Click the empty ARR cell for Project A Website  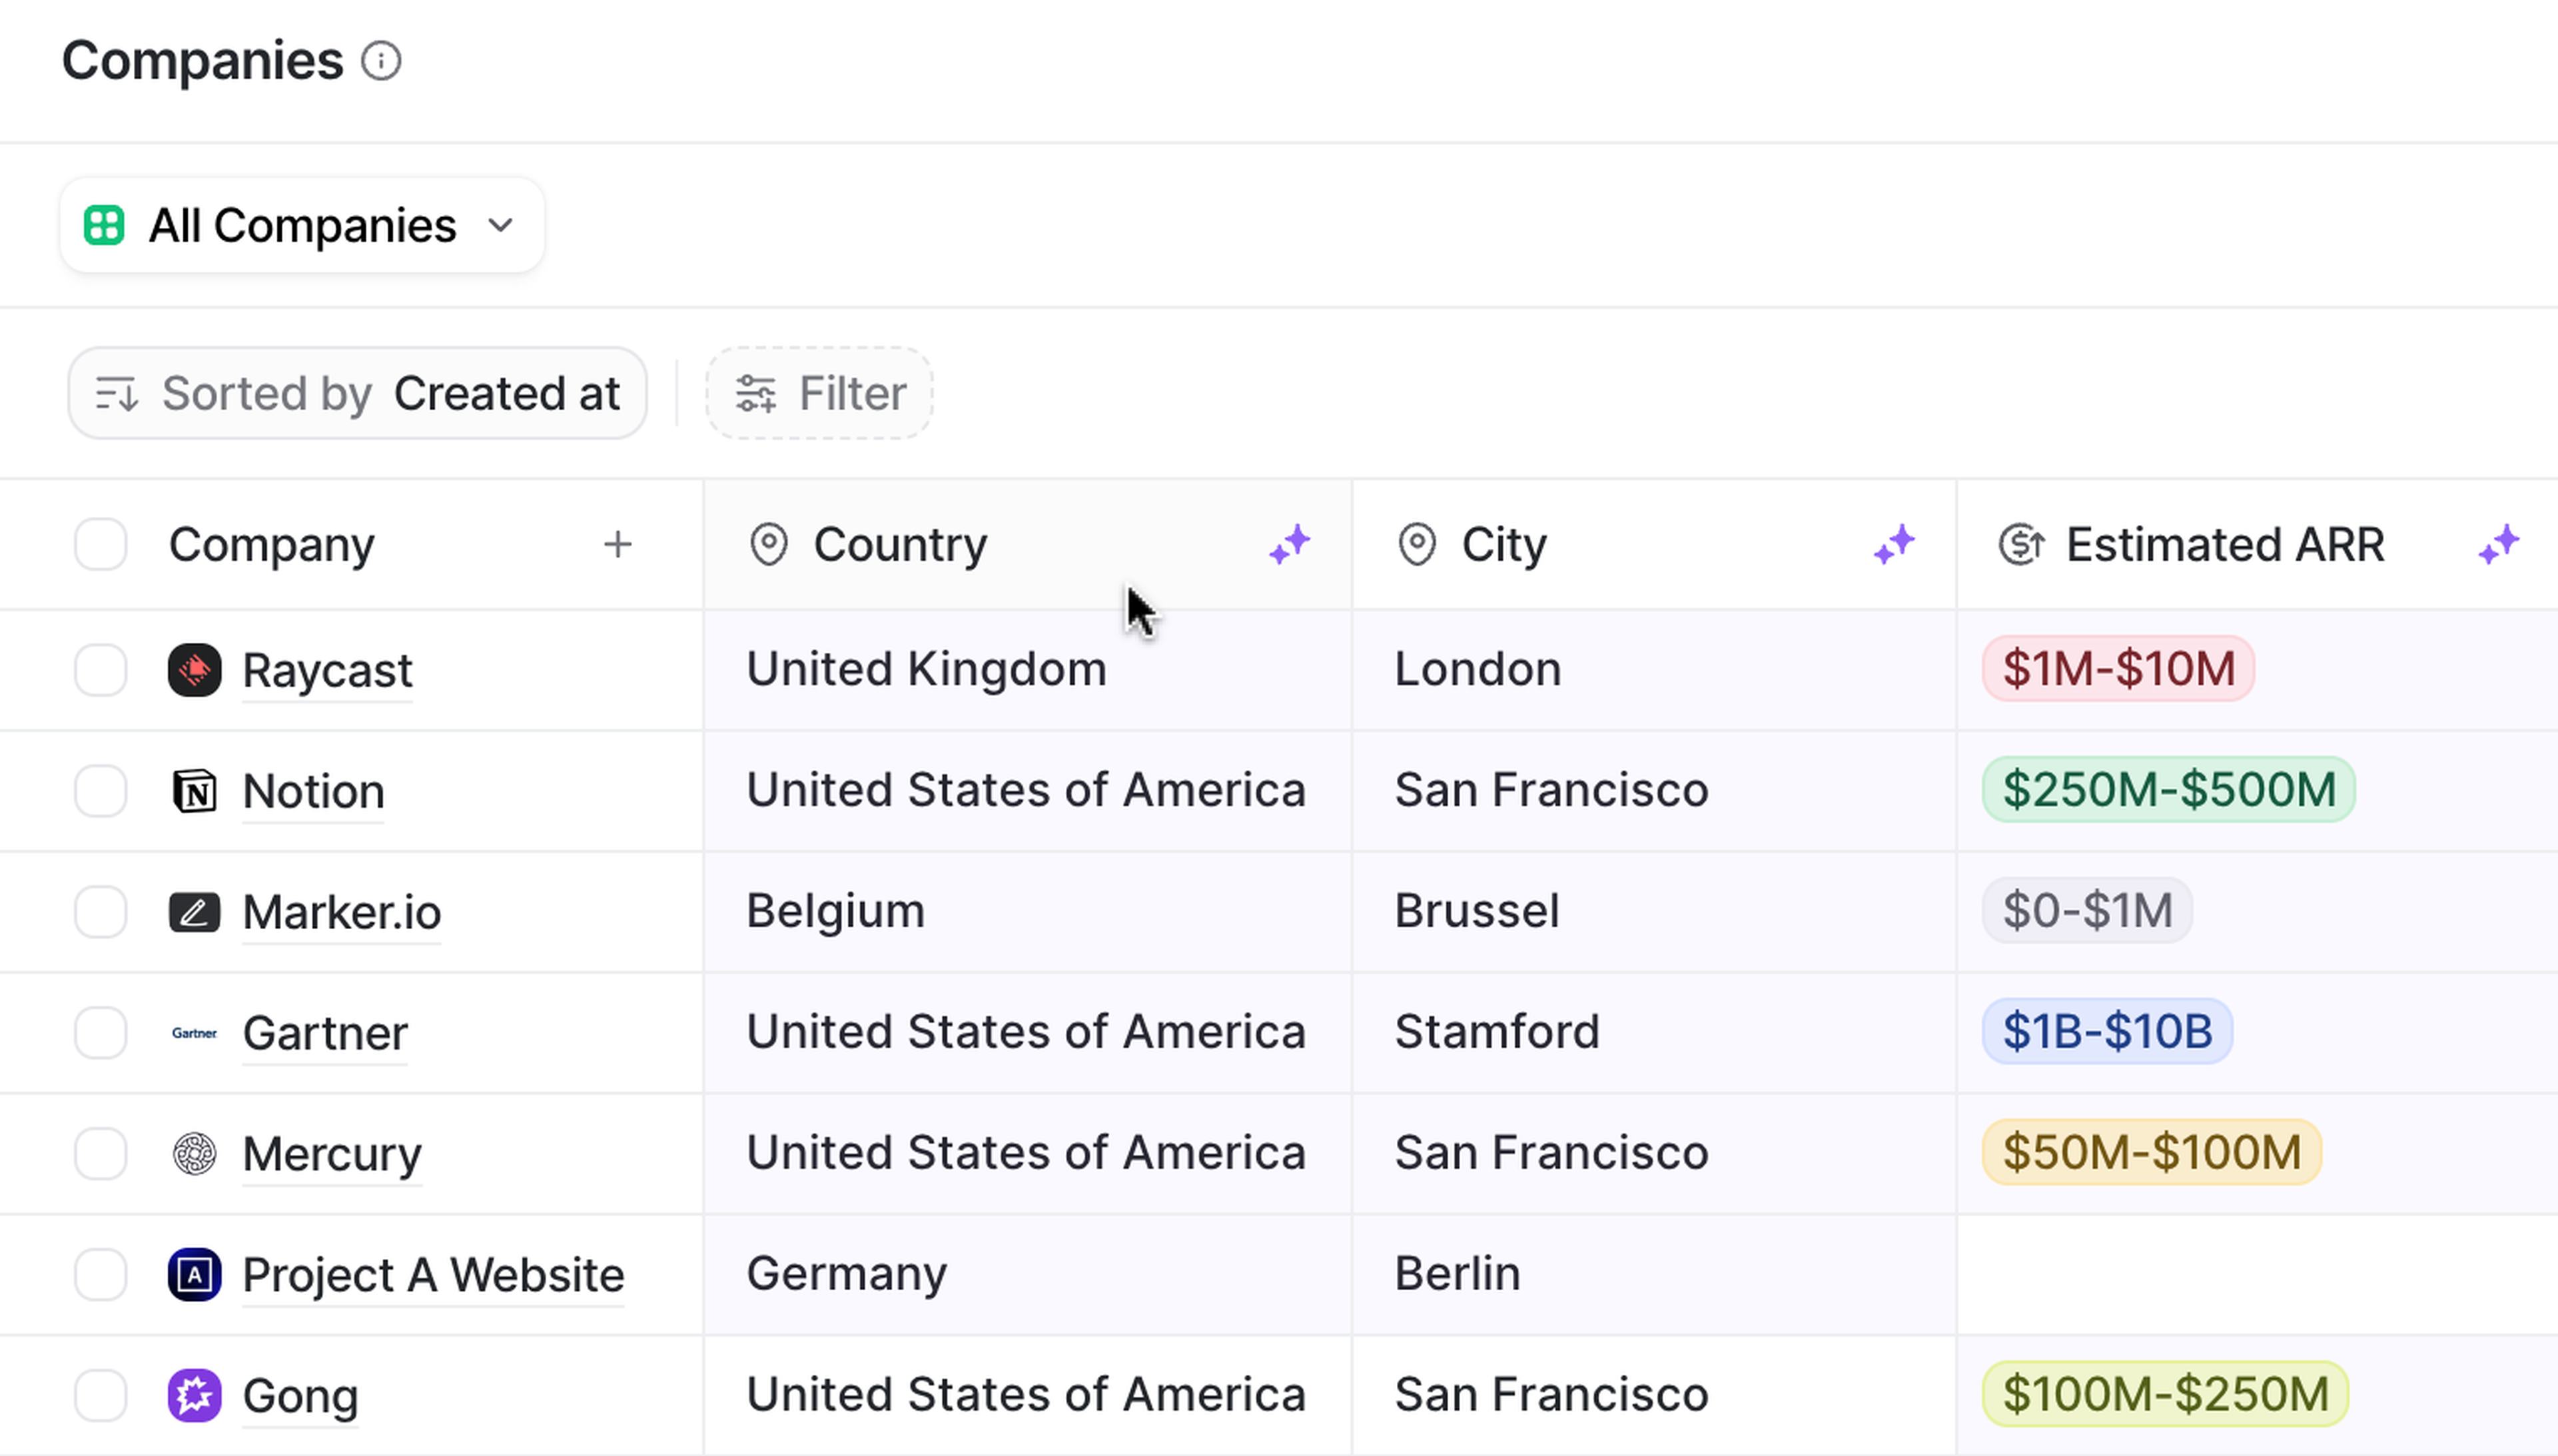pos(2255,1274)
